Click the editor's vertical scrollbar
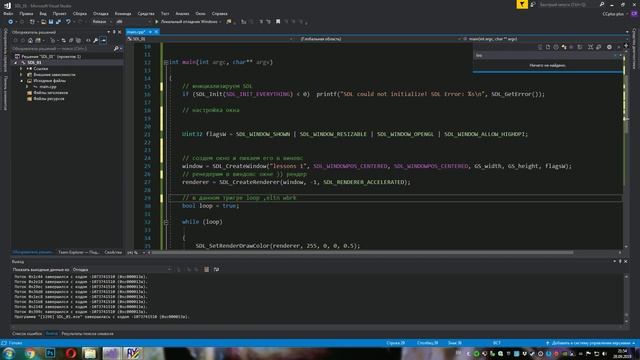Viewport: 640px width, 360px height. (626, 148)
